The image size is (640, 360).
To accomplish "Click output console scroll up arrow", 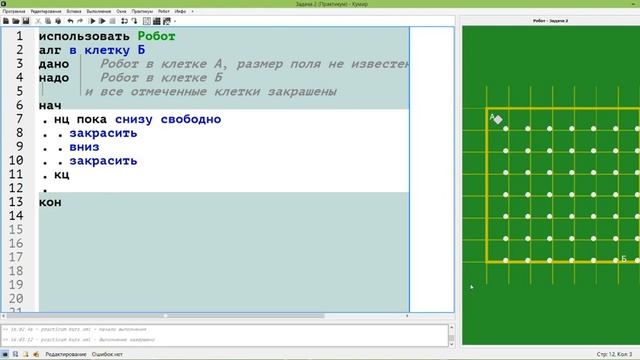I will [451, 327].
